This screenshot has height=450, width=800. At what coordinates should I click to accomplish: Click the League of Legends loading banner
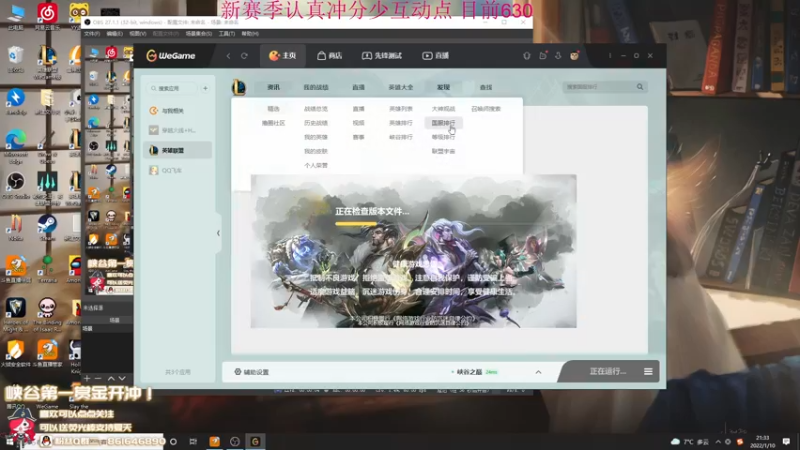414,251
